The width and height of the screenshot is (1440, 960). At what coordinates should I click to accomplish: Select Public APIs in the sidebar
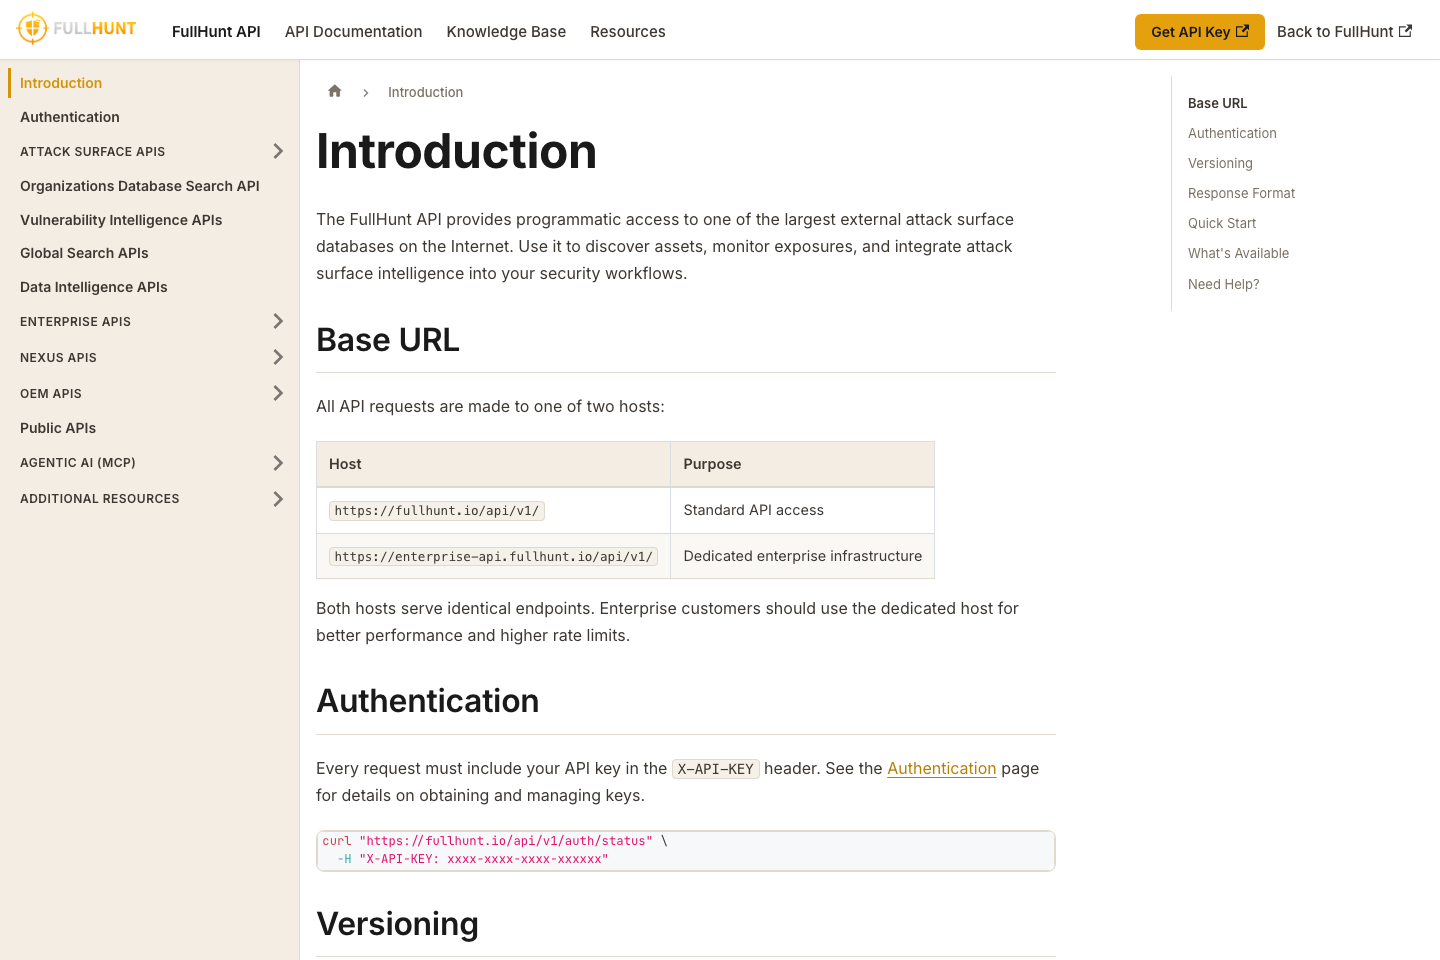(x=57, y=427)
